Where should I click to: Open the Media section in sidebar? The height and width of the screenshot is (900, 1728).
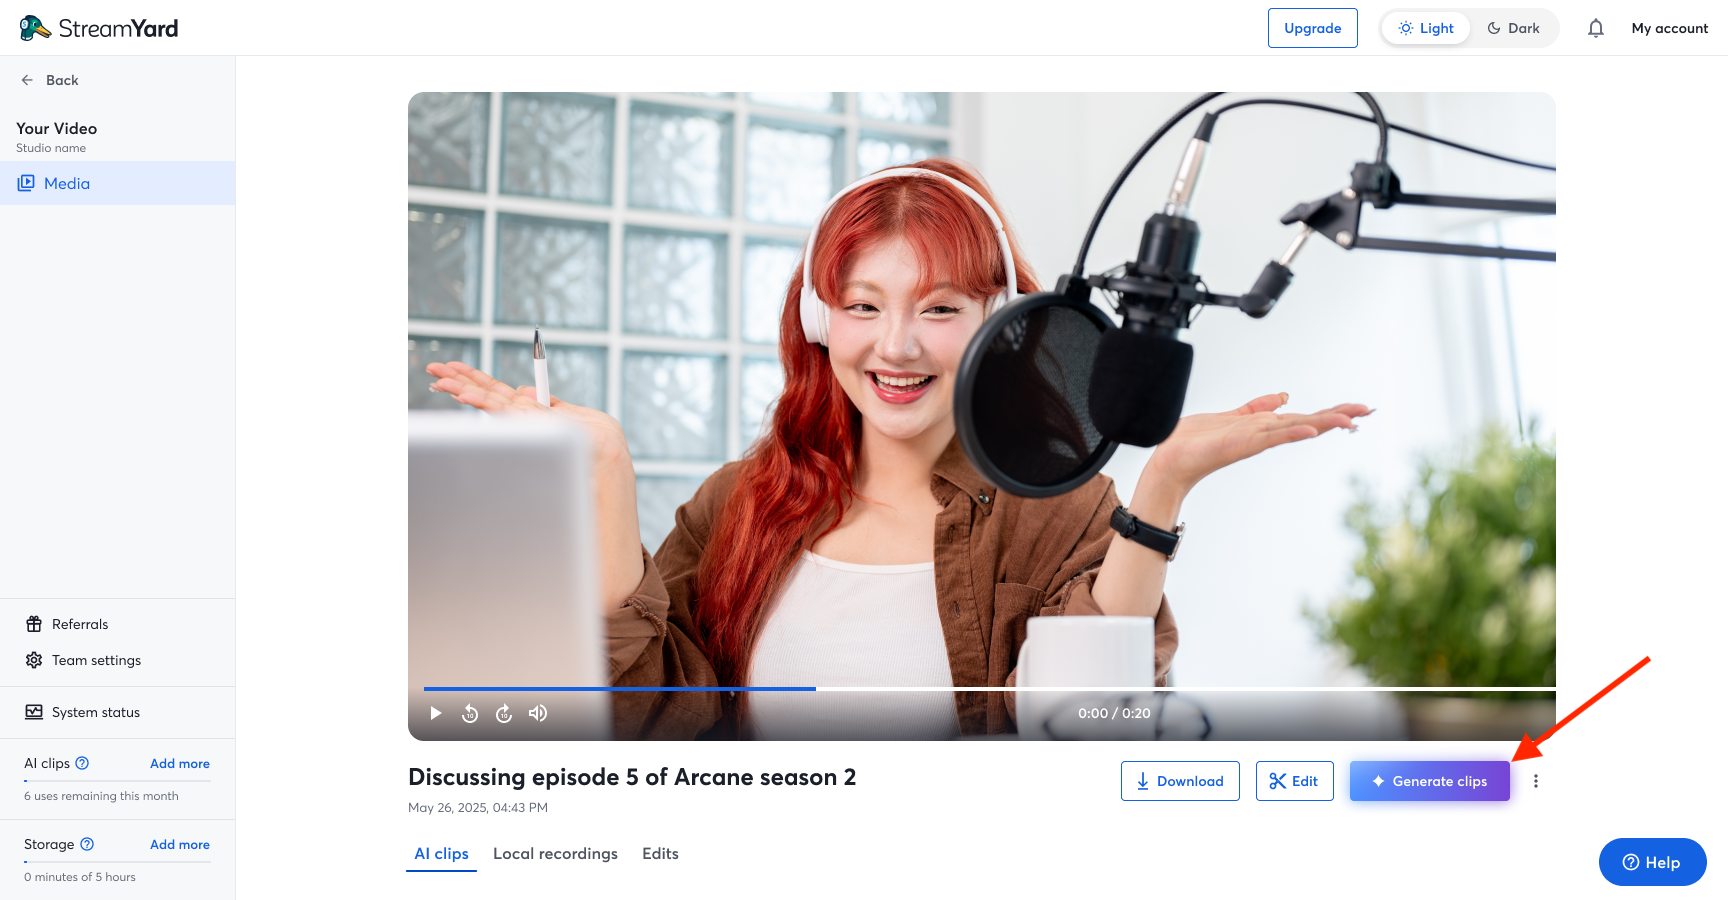pyautogui.click(x=66, y=183)
